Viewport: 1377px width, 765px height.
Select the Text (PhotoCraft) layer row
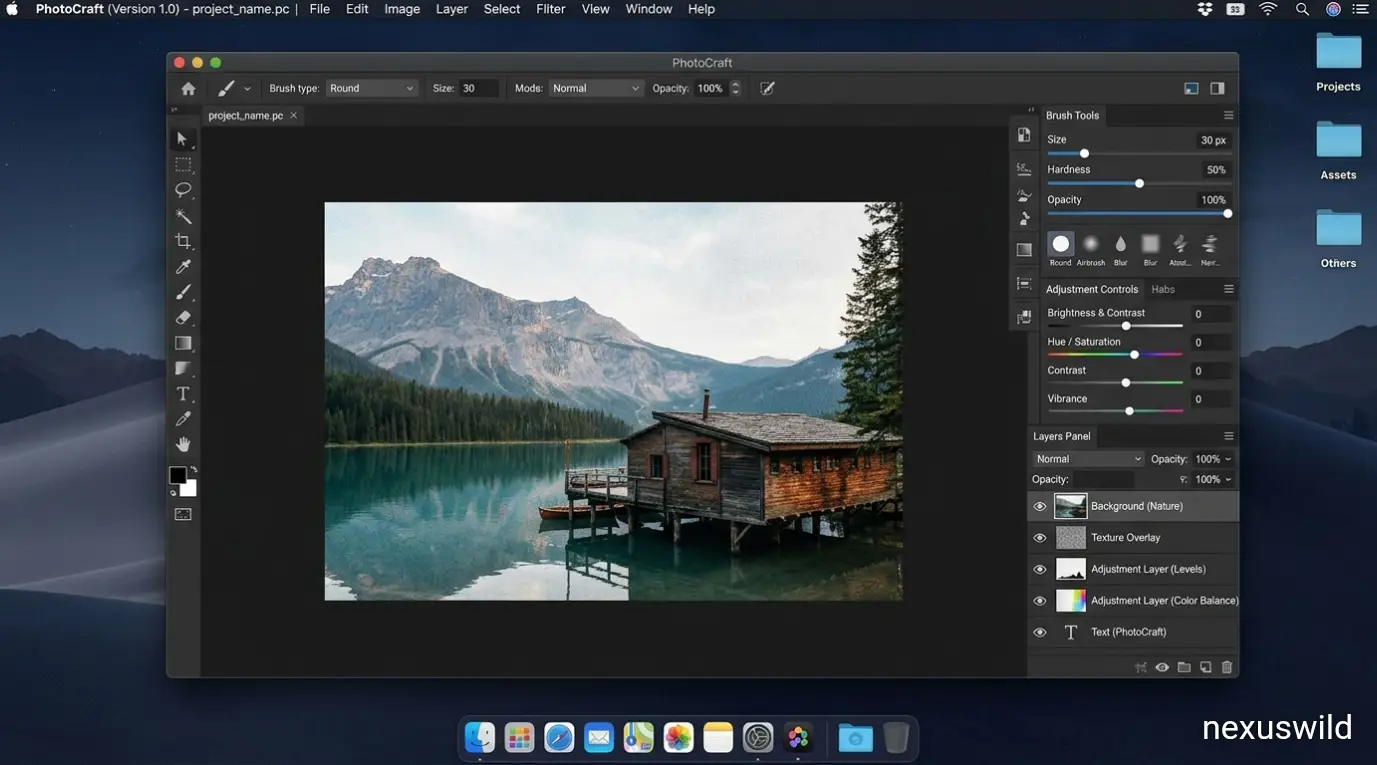point(1133,632)
